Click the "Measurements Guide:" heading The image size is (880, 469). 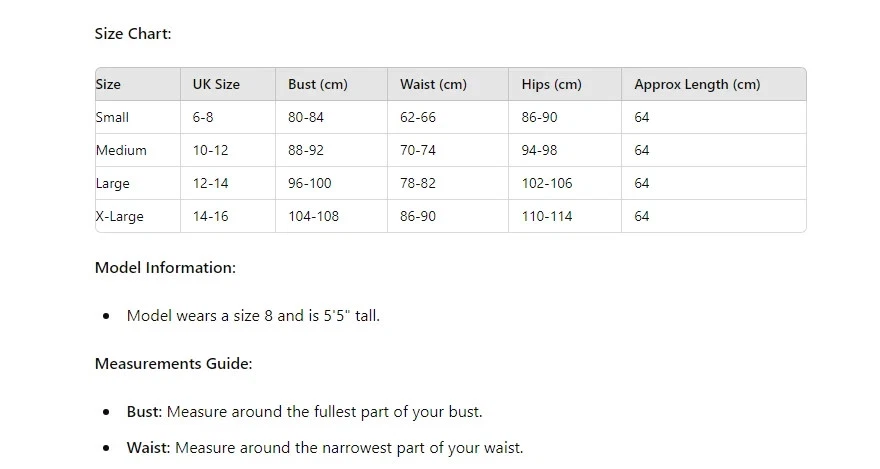173,364
